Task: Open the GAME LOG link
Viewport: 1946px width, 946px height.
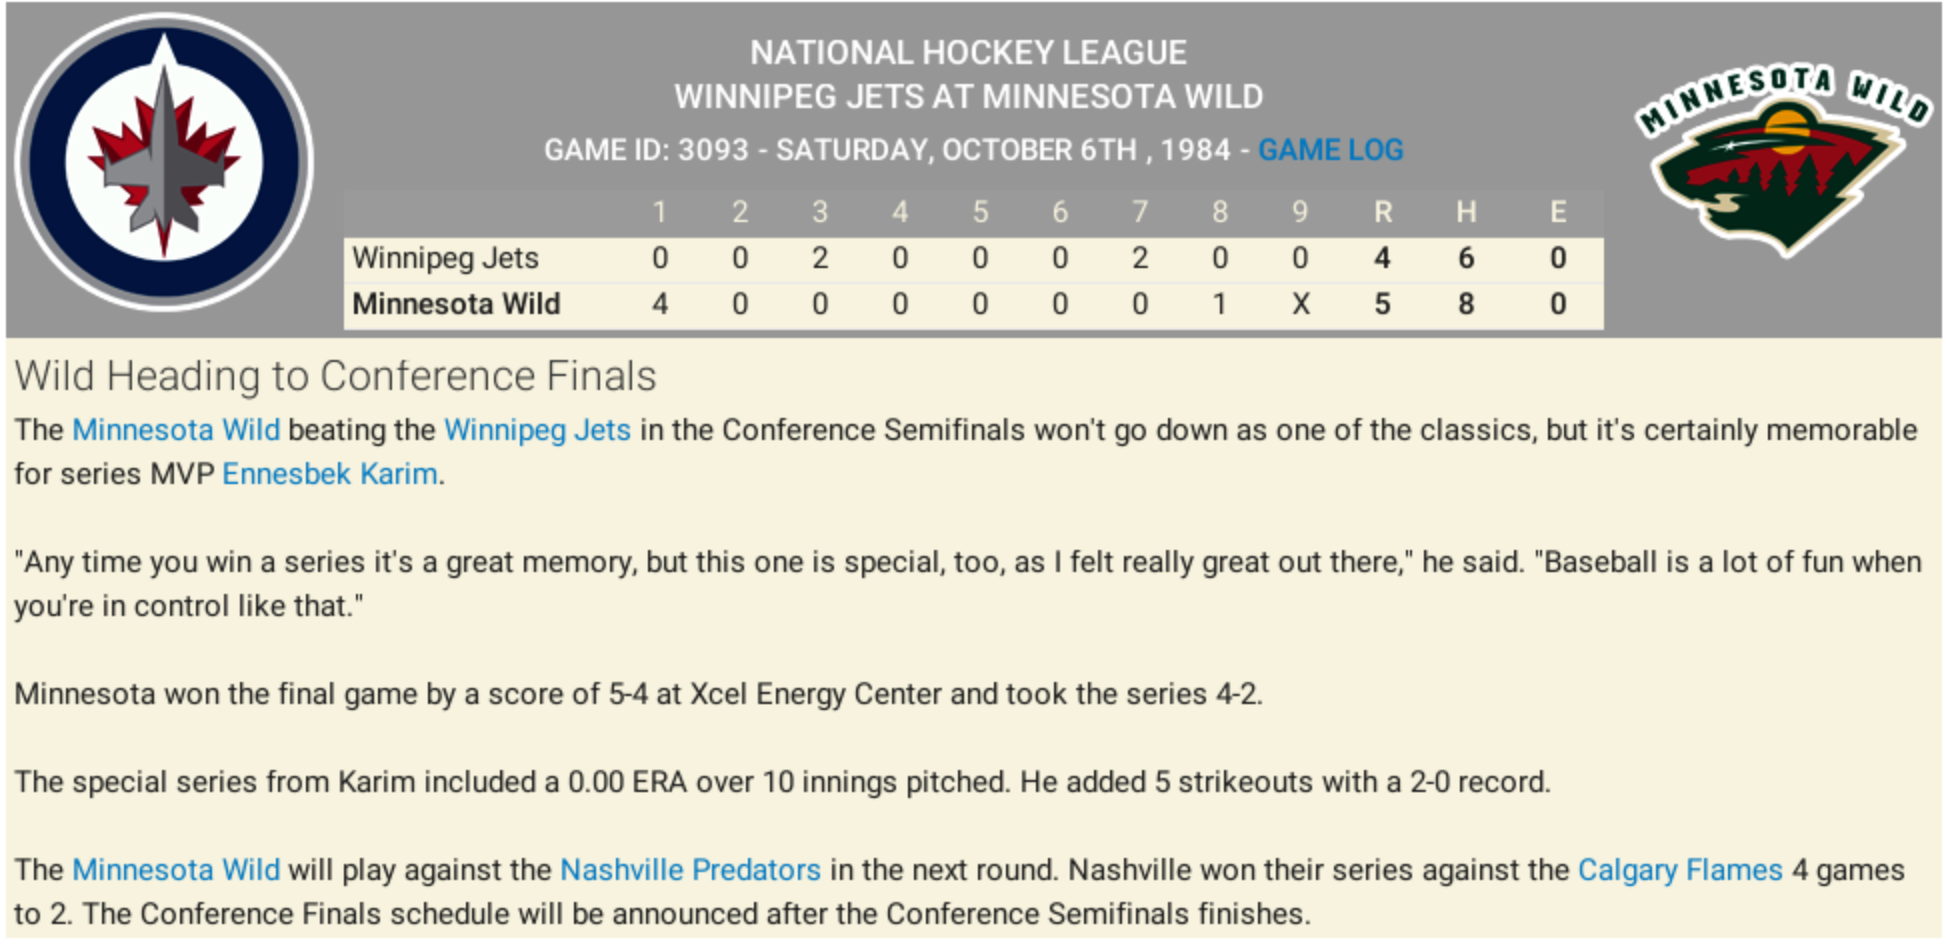Action: (1330, 150)
